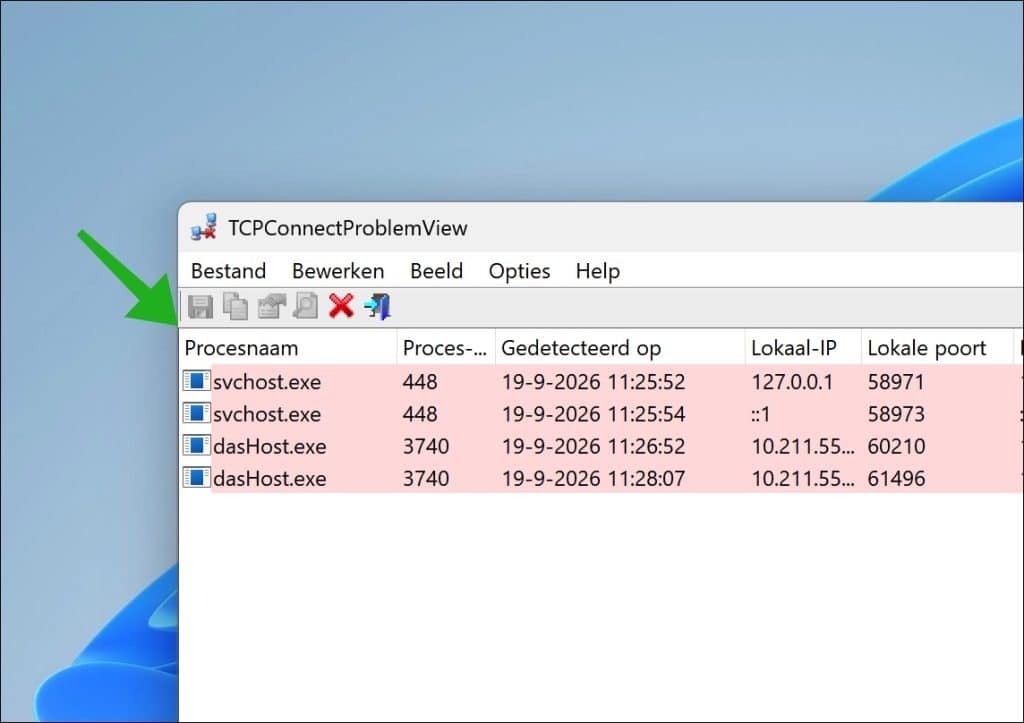Click local port 60210 cell
Image resolution: width=1024 pixels, height=723 pixels.
click(x=896, y=446)
